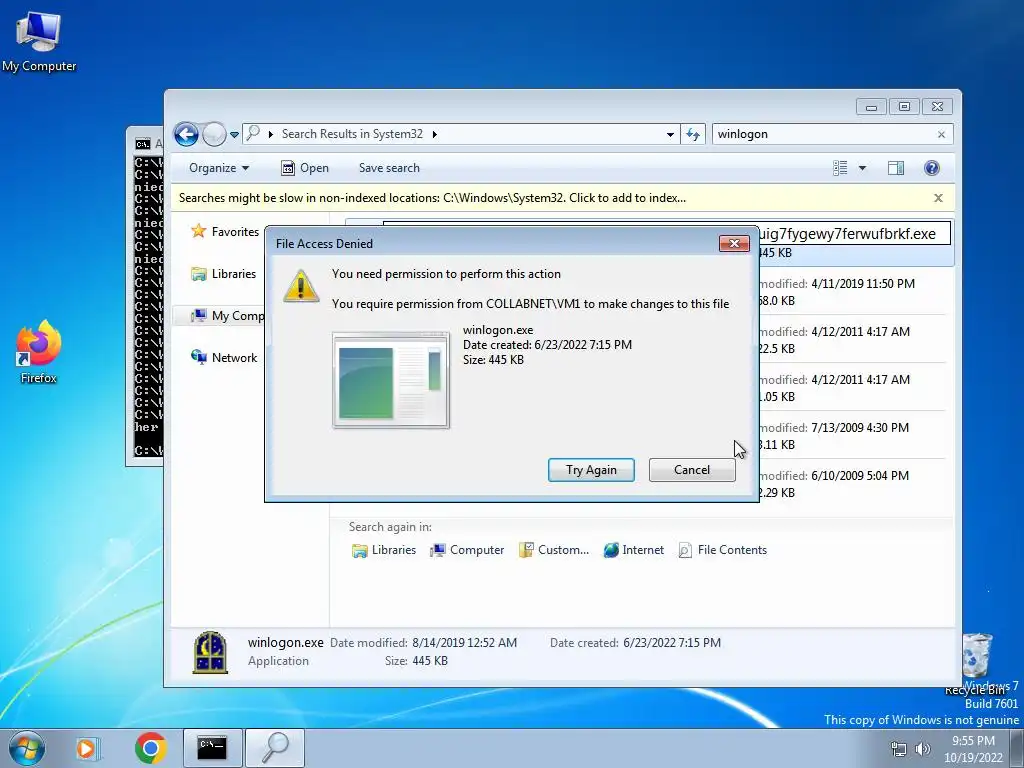Expand breadcrumb arrow after System32

pos(434,135)
